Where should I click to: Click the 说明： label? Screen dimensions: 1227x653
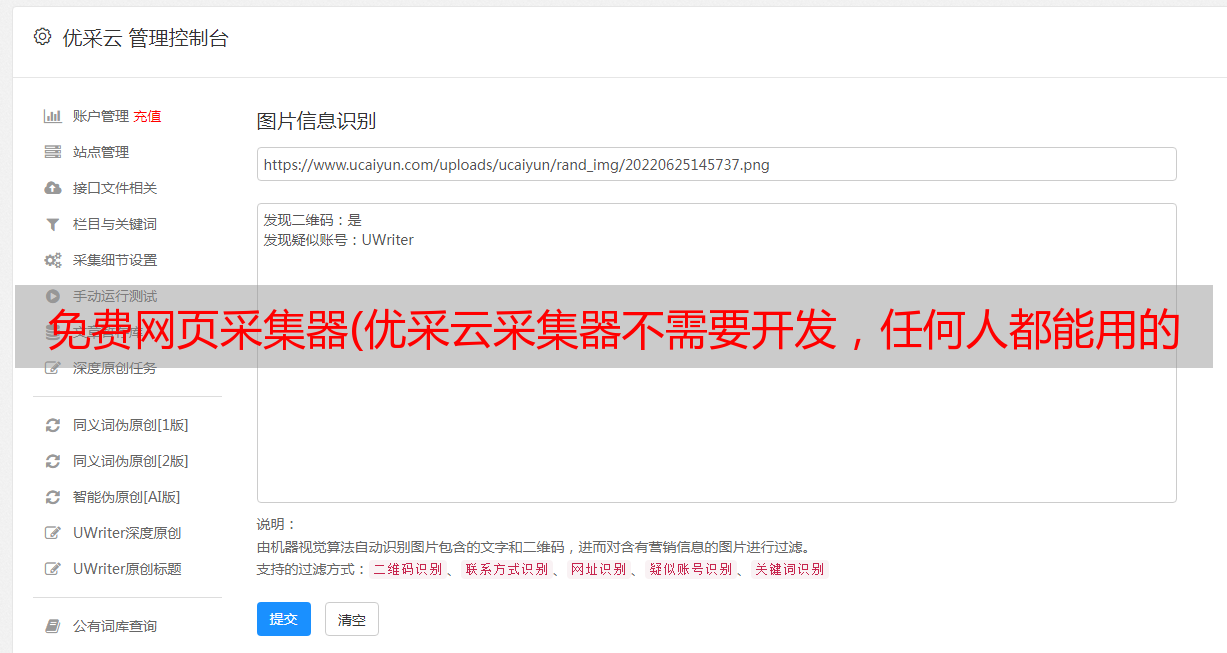click(x=277, y=524)
